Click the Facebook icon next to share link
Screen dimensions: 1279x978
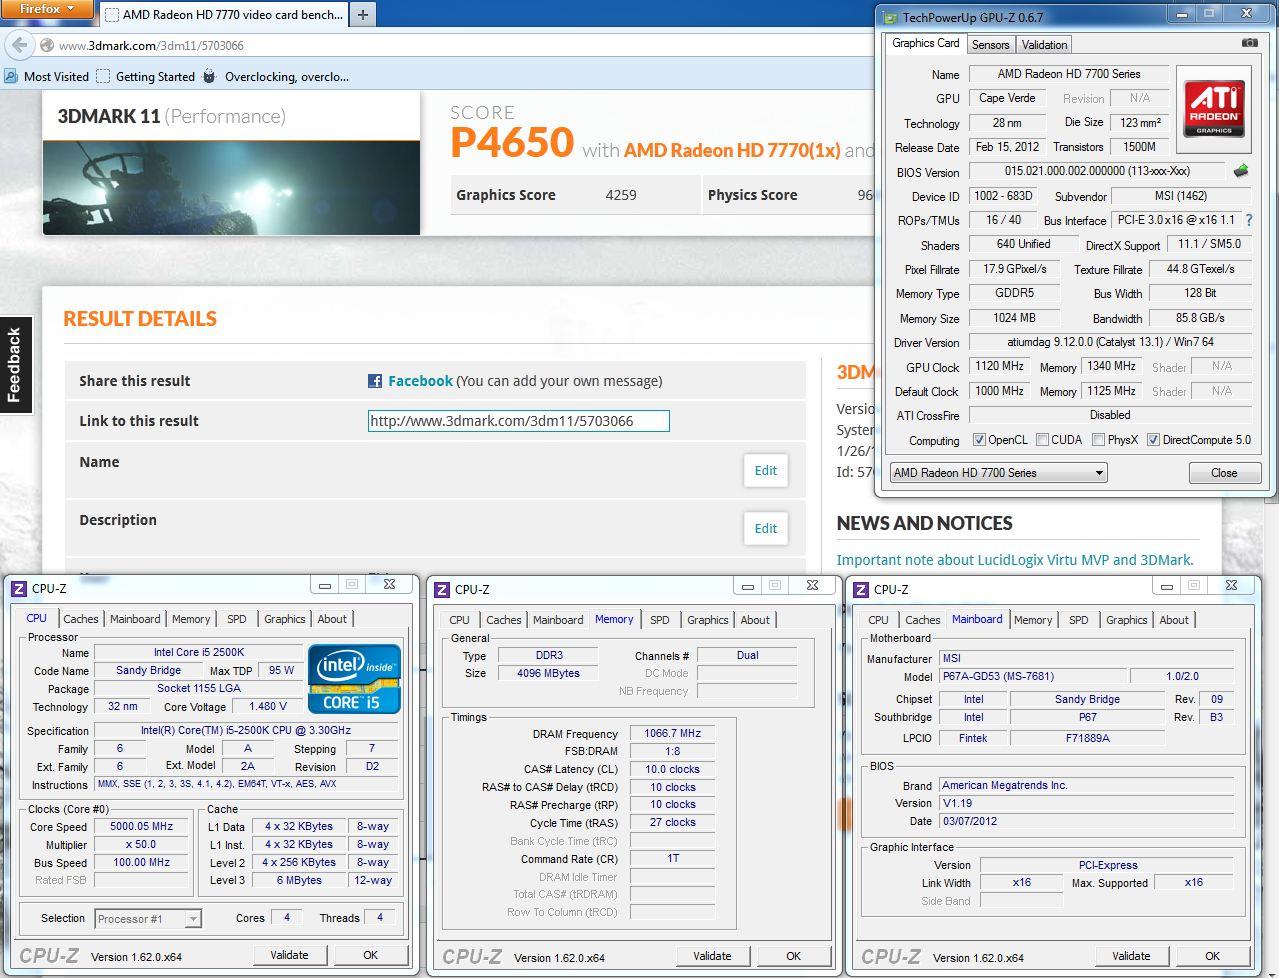pos(375,381)
